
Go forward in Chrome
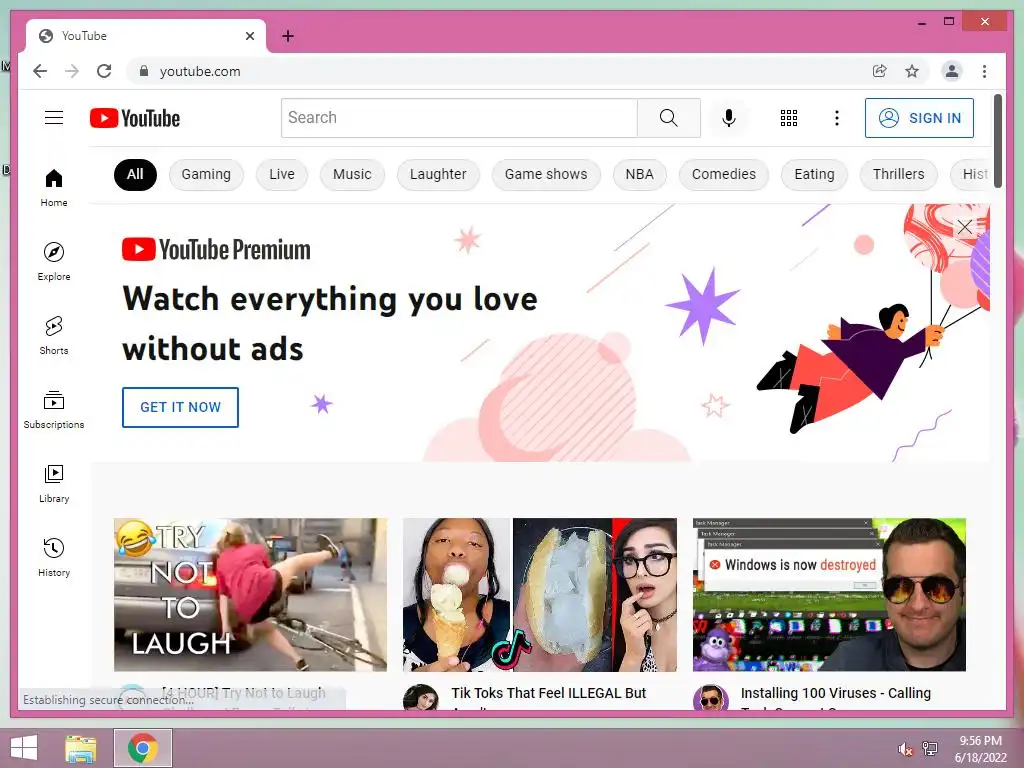[x=72, y=71]
